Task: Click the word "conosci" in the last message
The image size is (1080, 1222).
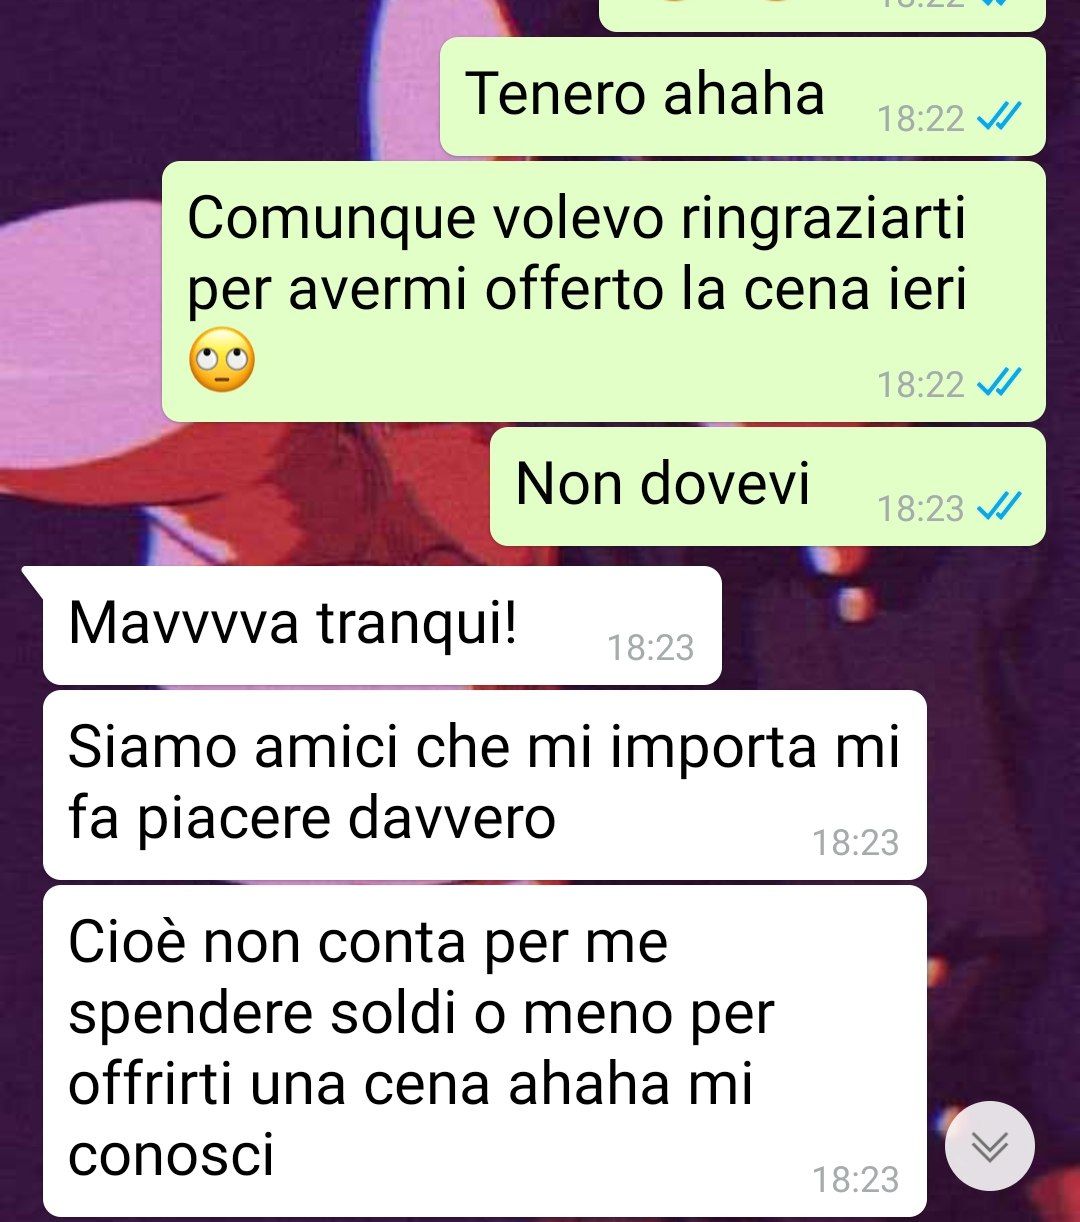Action: [x=171, y=1158]
